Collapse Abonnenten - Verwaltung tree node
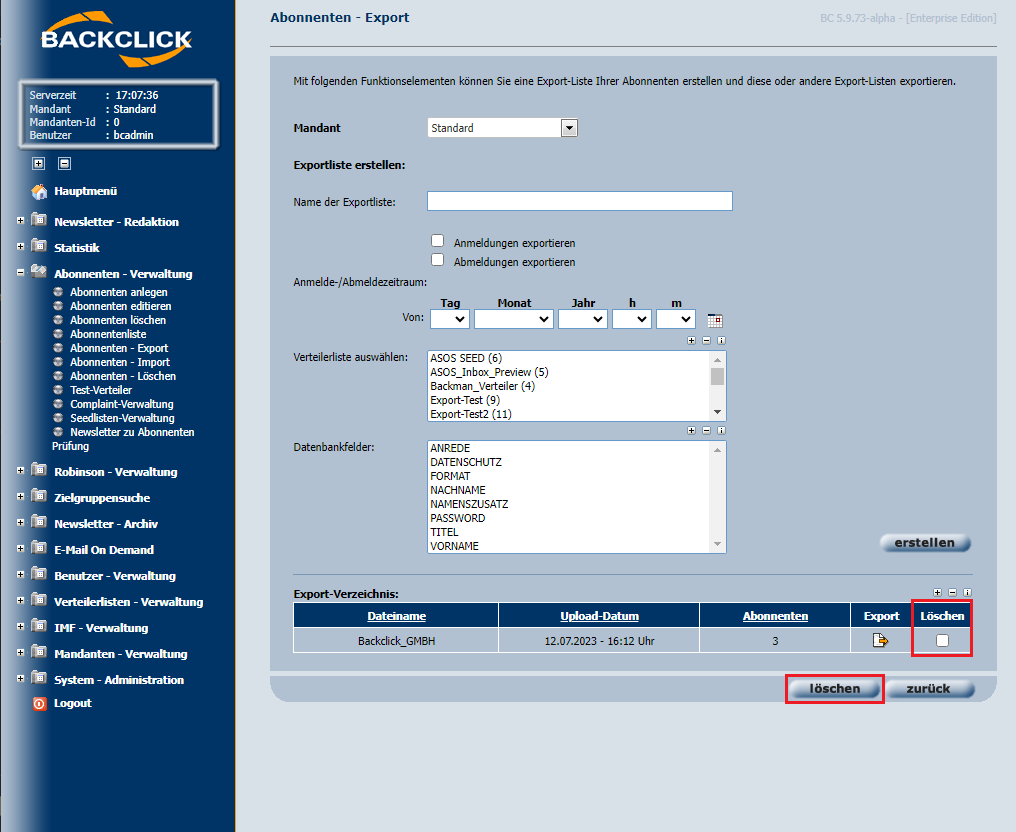Image resolution: width=1016 pixels, height=832 pixels. pyautogui.click(x=21, y=273)
